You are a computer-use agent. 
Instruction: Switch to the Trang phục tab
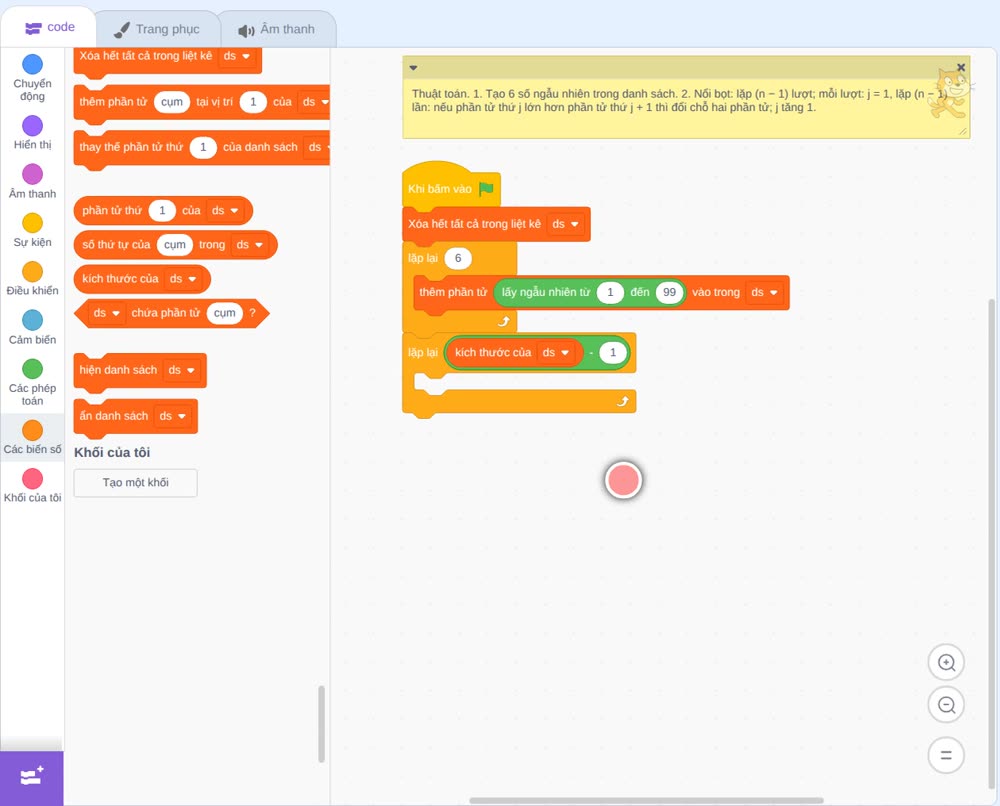point(157,29)
